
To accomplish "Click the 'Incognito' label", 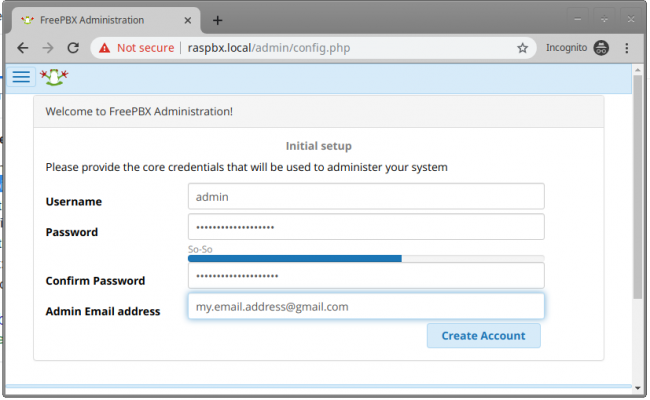I will coord(566,48).
